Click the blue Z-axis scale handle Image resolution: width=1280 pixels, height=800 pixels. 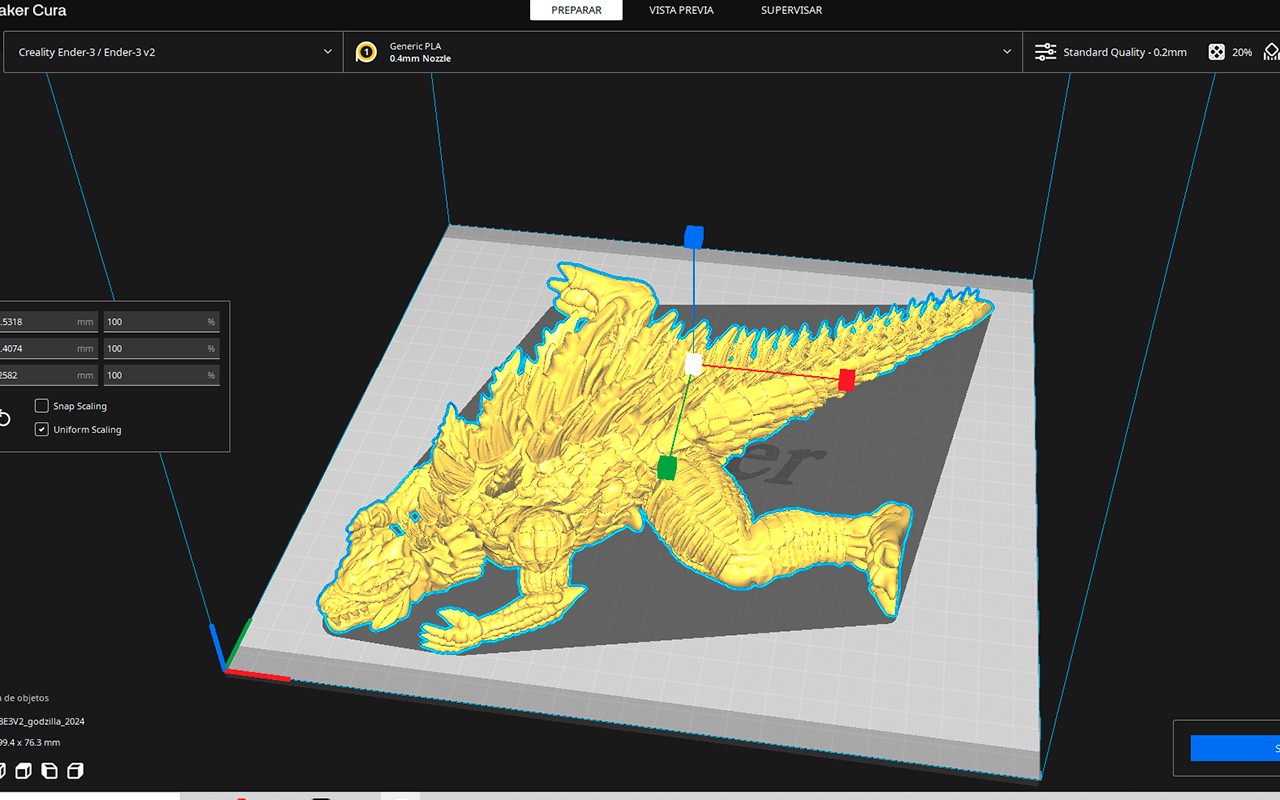[694, 236]
